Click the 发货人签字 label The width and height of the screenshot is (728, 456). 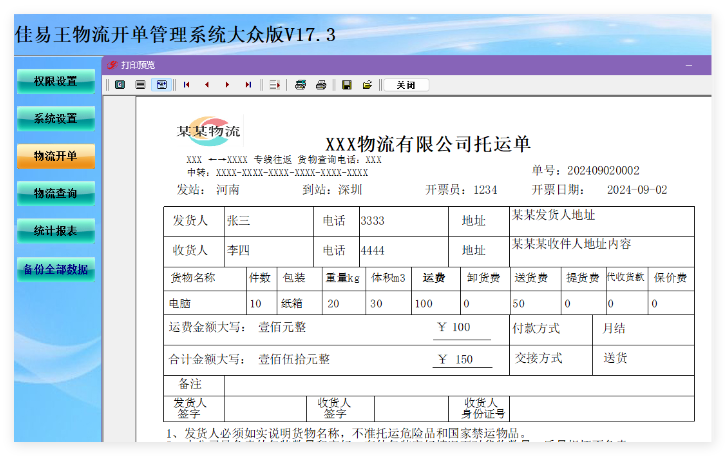coord(190,408)
